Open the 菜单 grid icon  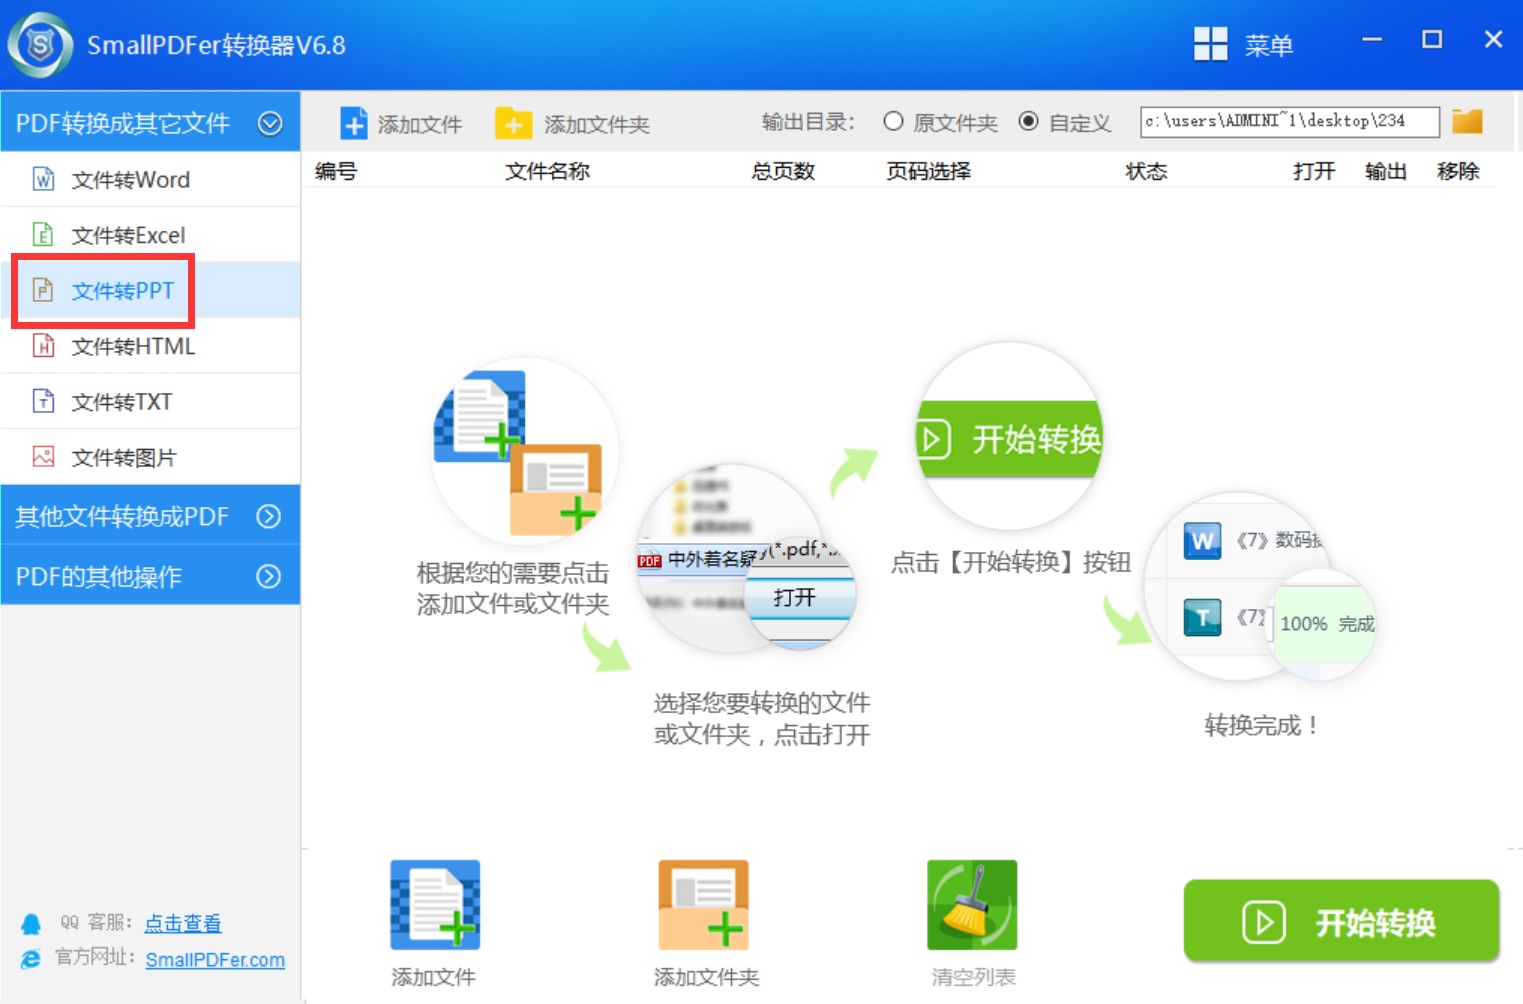[x=1210, y=44]
